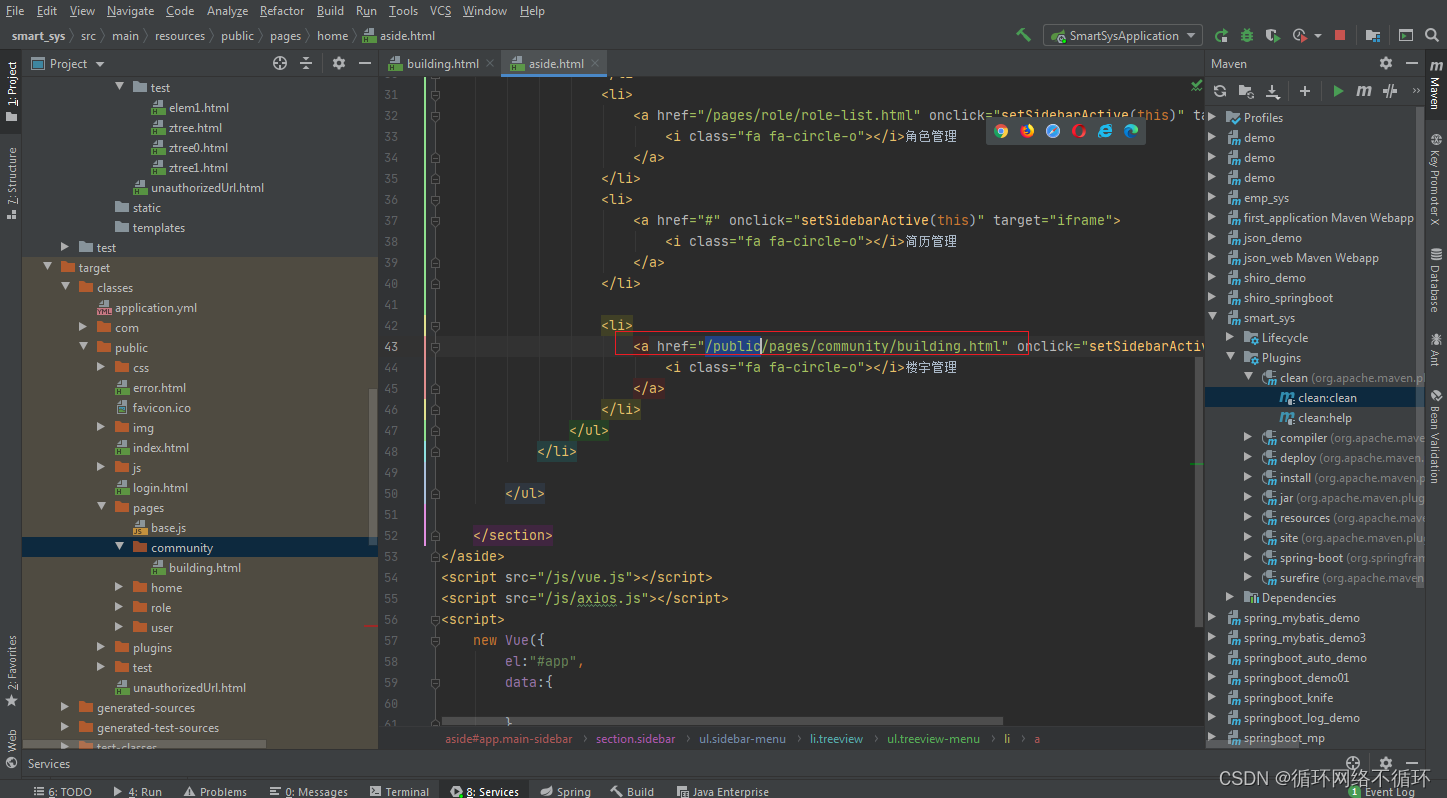The image size is (1447, 798).
Task: Open the Event Log
Action: click(1382, 791)
